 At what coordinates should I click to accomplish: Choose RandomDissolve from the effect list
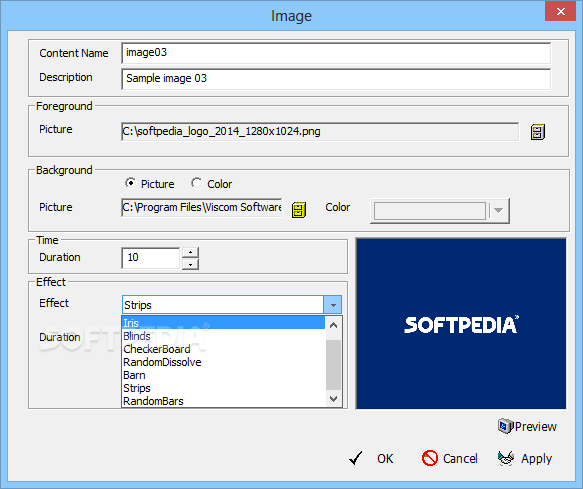point(223,362)
